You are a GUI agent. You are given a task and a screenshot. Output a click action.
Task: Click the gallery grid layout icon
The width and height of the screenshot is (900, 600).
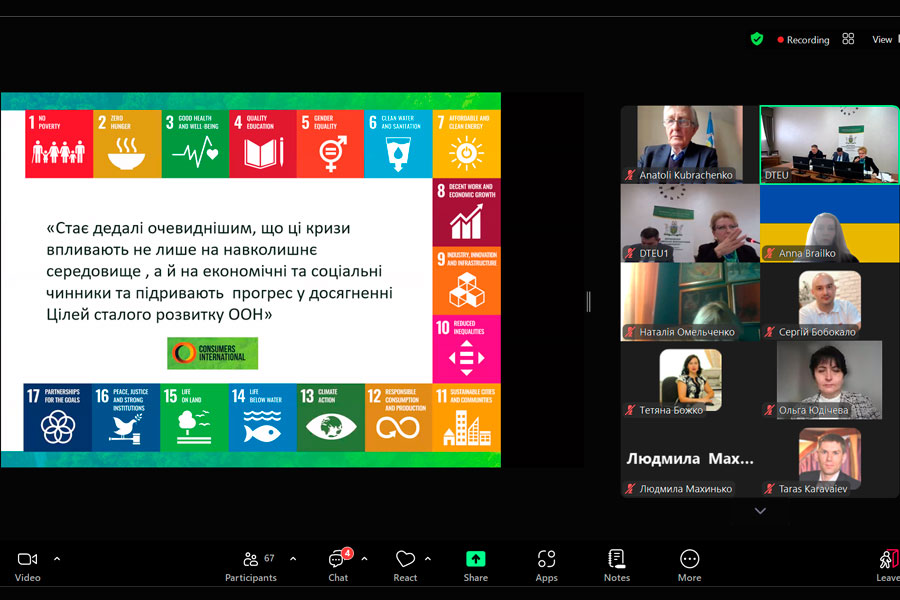tap(848, 38)
